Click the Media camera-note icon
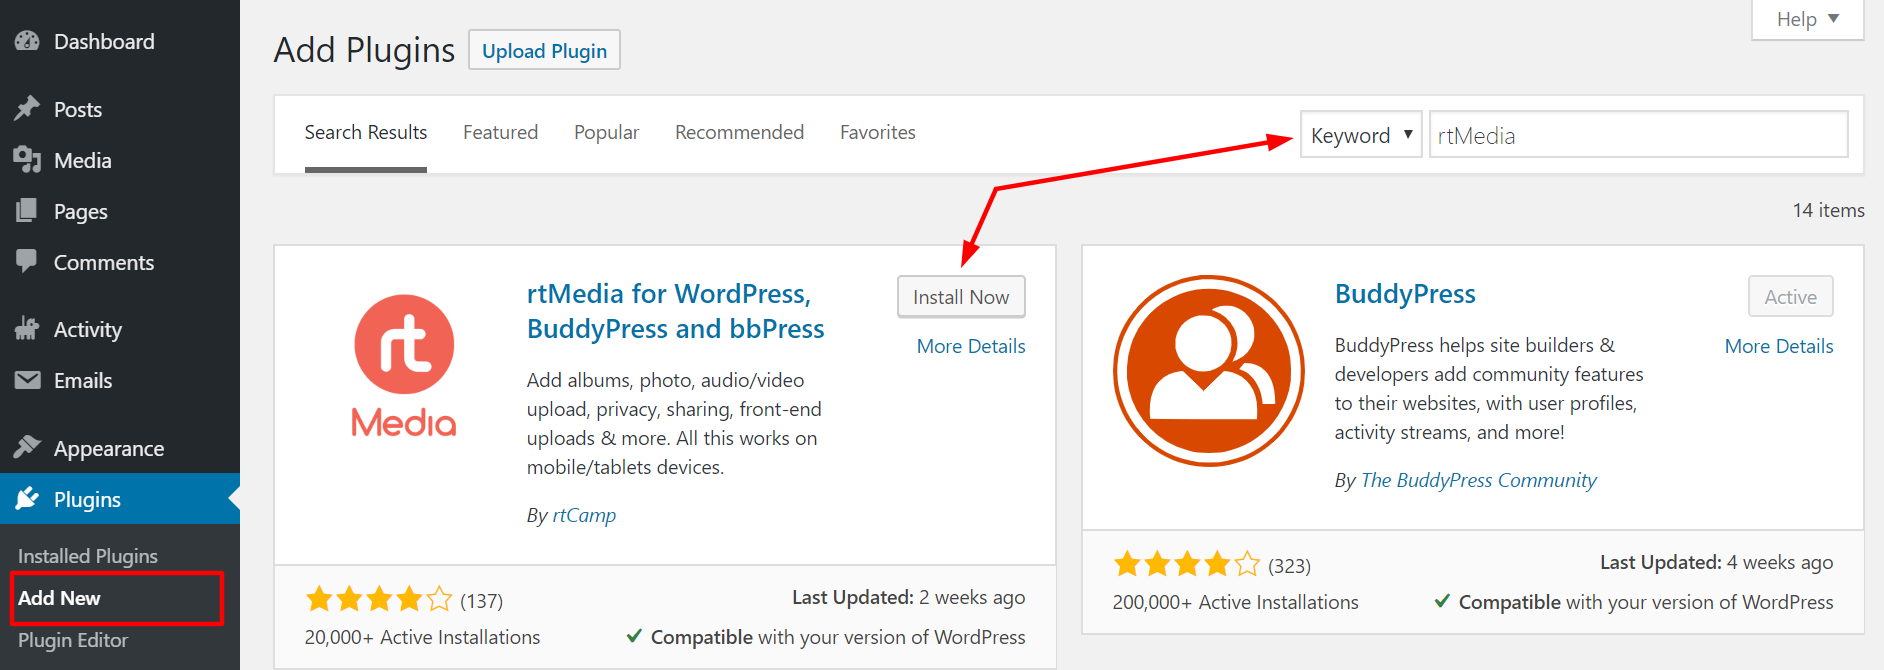Image resolution: width=1884 pixels, height=670 pixels. point(27,160)
